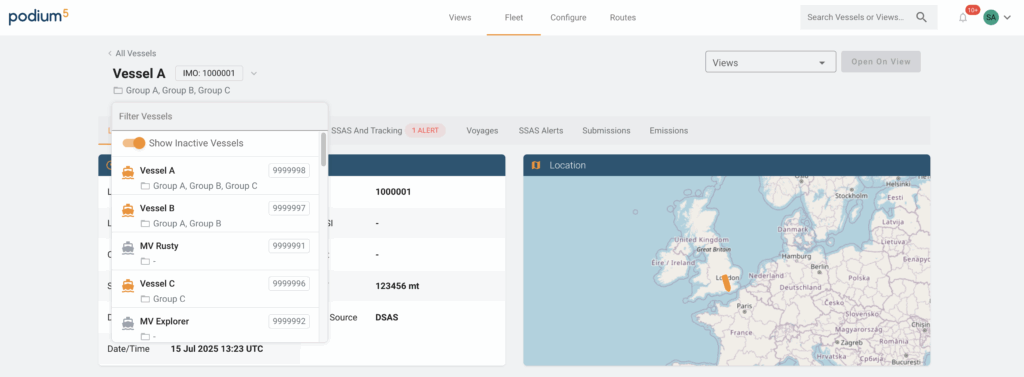This screenshot has width=1024, height=377.
Task: Open the Views top navigation item
Action: tap(460, 18)
